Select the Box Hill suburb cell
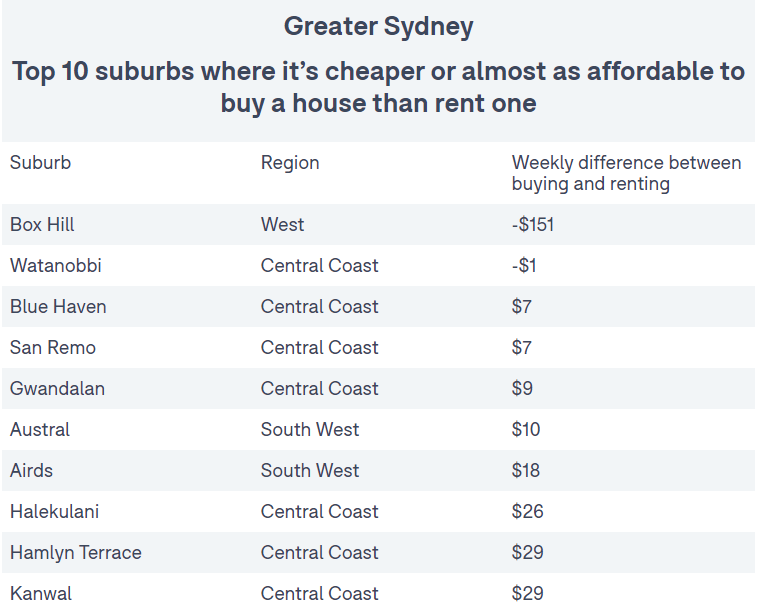Screen dimensions: 758x610 tap(42, 224)
